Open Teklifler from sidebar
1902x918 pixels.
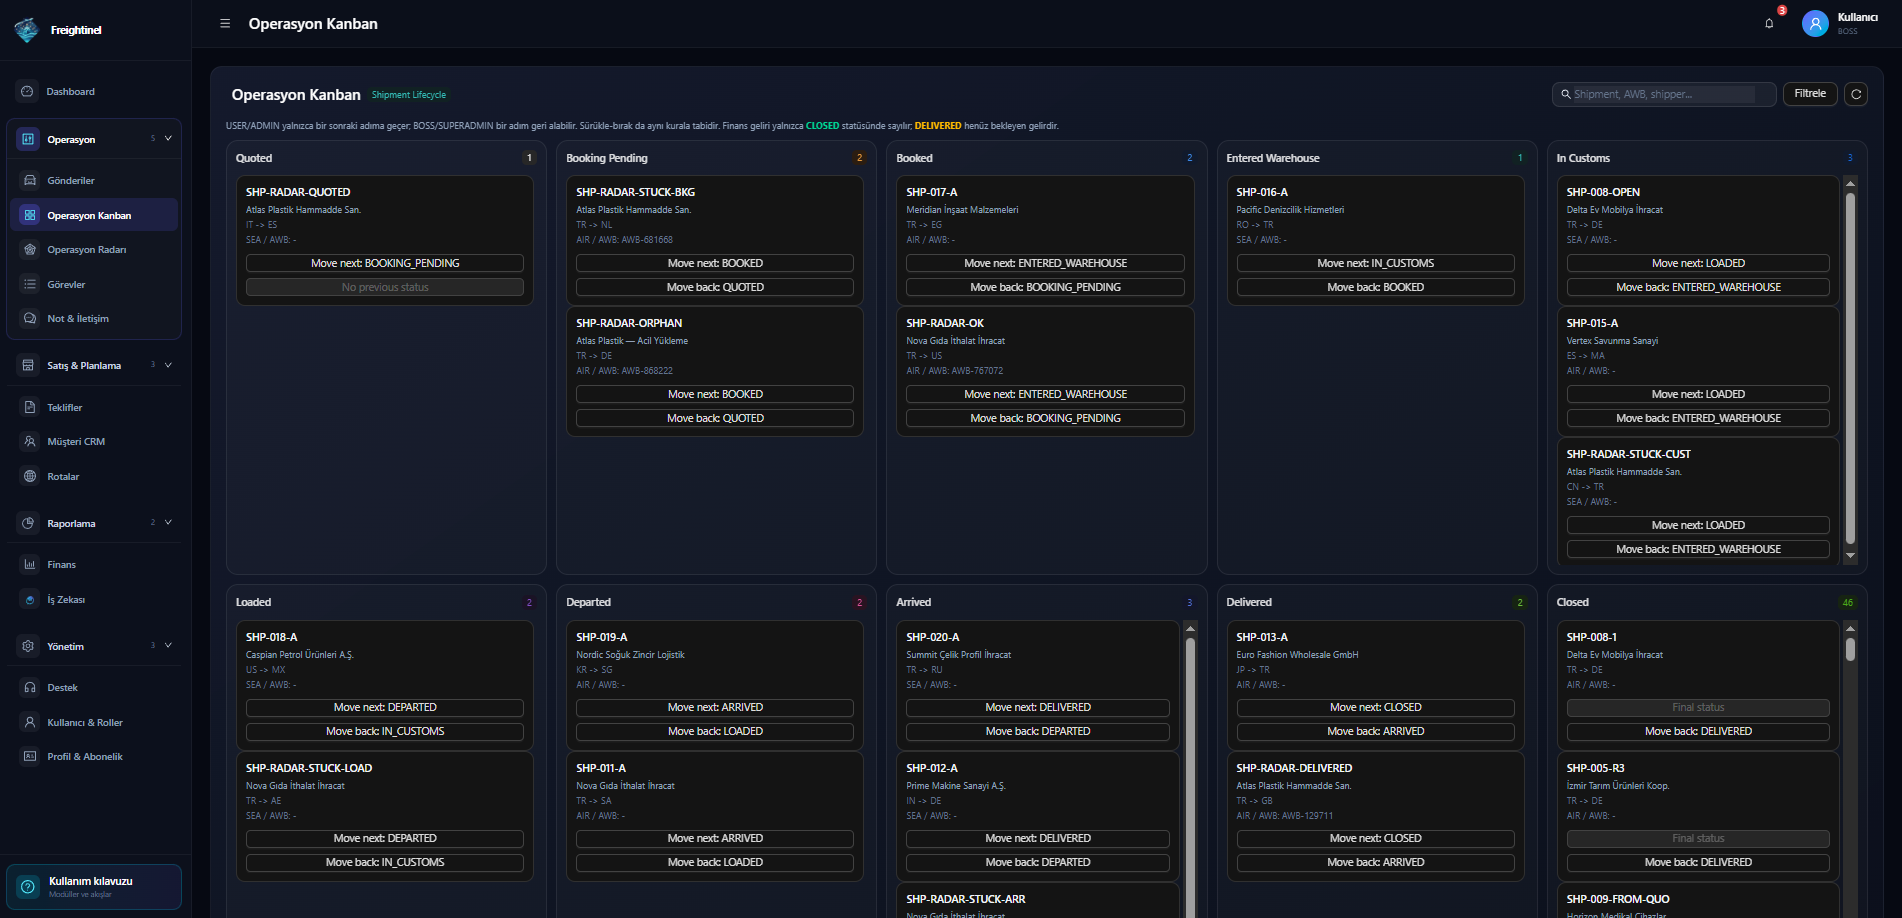point(94,407)
